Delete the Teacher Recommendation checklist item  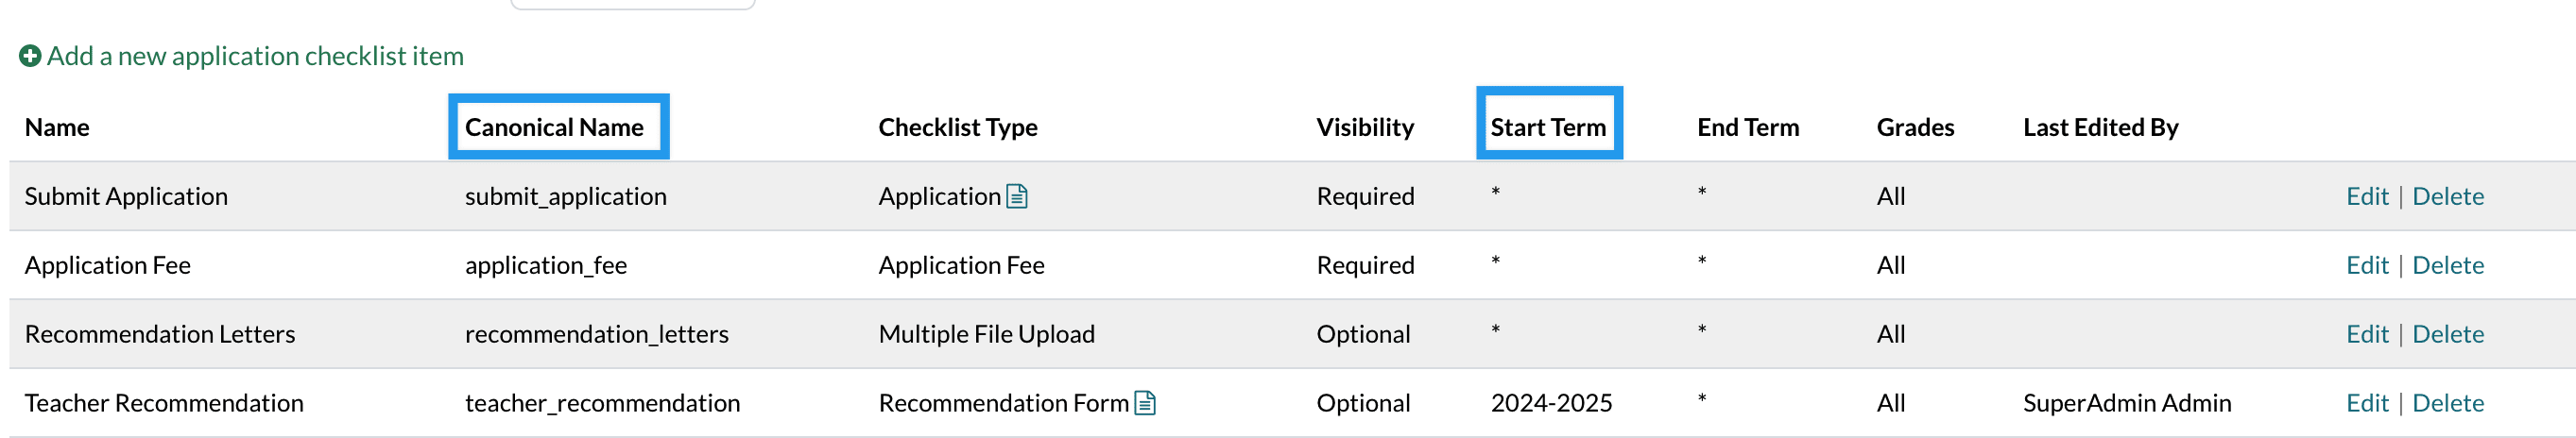click(2447, 403)
